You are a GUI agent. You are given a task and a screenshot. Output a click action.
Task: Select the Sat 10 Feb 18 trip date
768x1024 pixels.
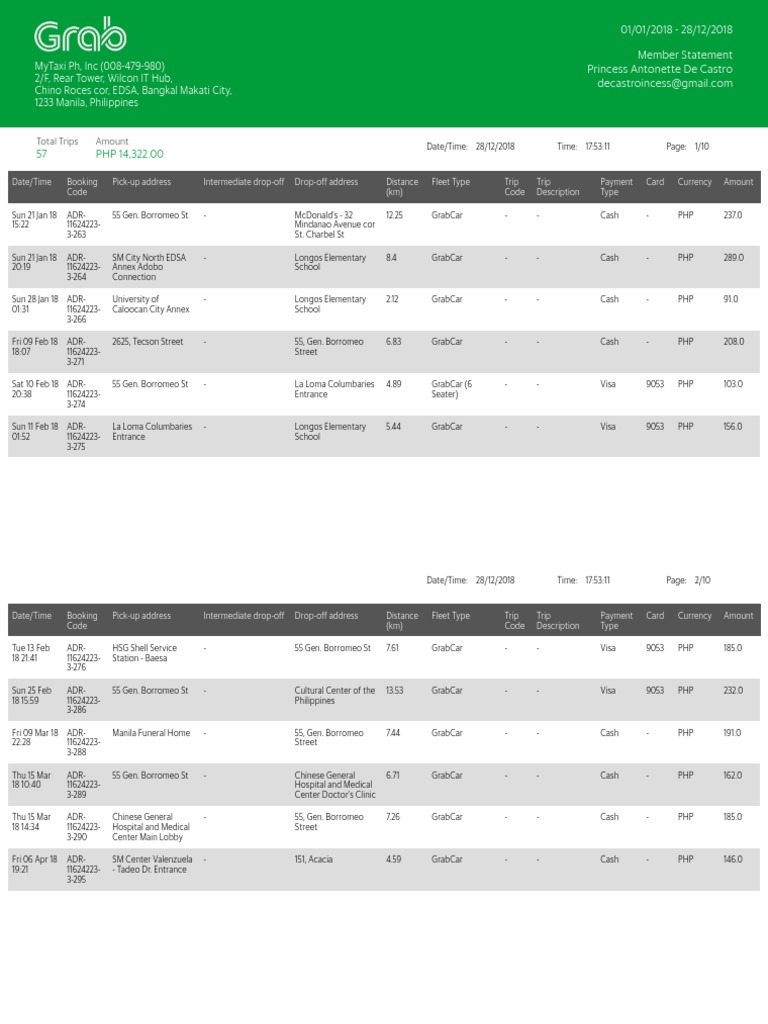35,388
